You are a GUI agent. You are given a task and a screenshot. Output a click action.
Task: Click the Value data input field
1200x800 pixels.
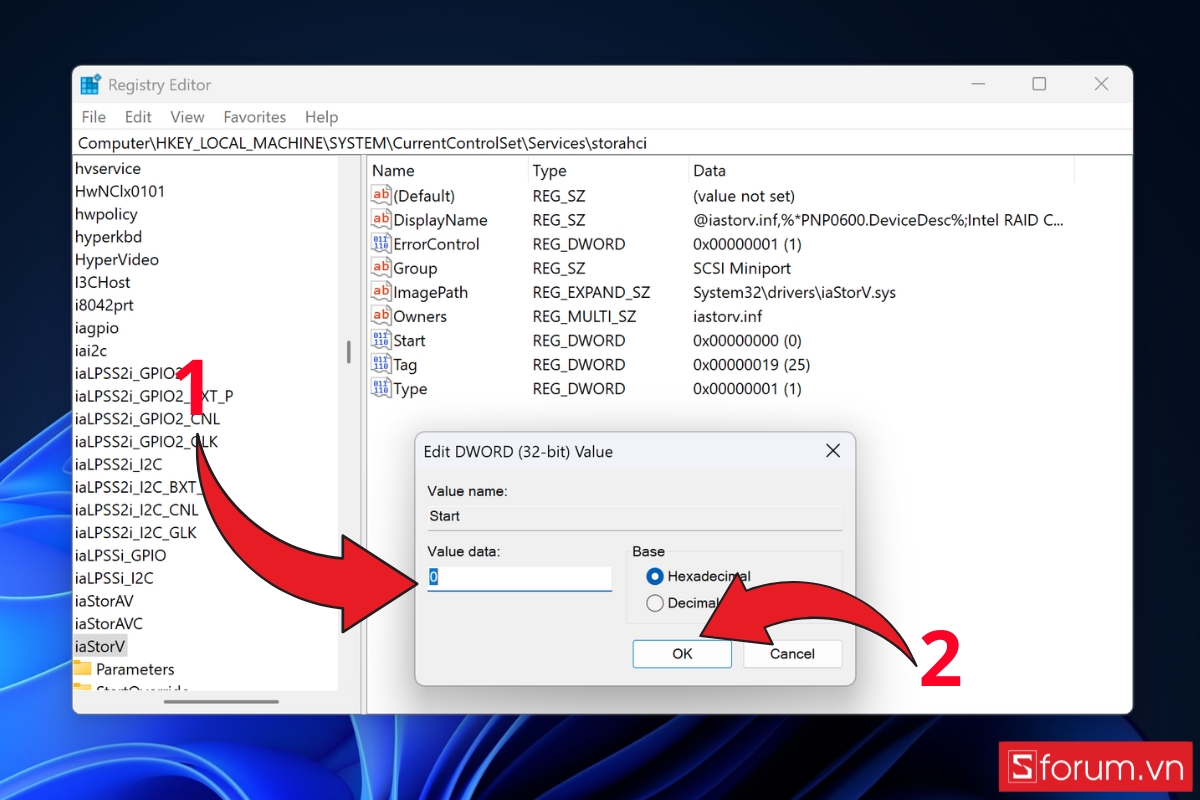coord(519,578)
